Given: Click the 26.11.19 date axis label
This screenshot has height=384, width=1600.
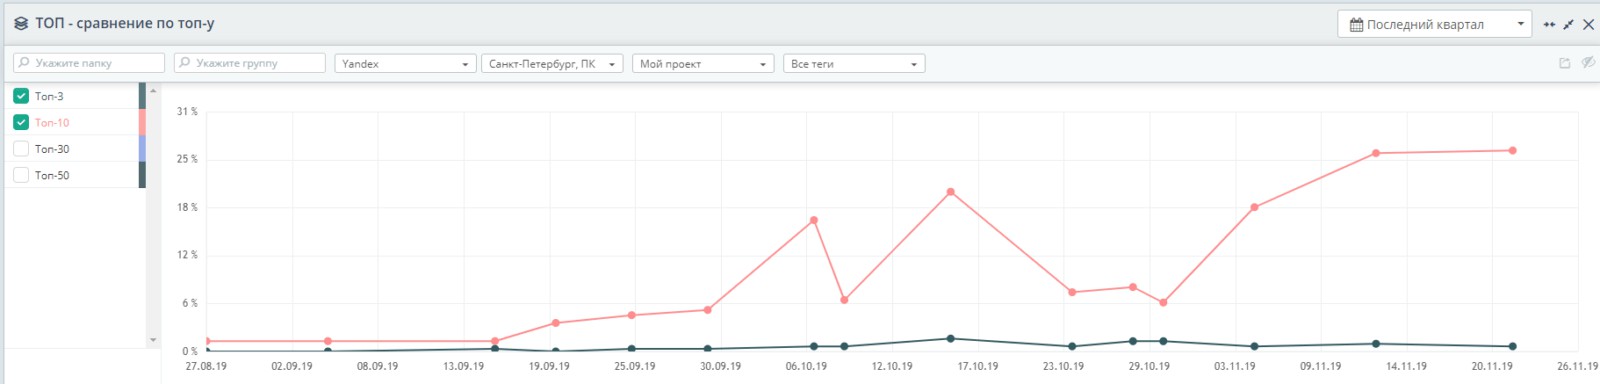Looking at the screenshot, I should pos(1577,366).
